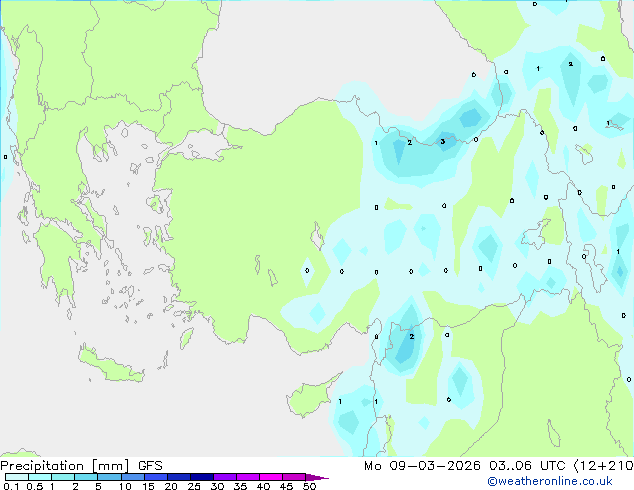
Task: Click the '20' legend value label
Action: [x=171, y=486]
